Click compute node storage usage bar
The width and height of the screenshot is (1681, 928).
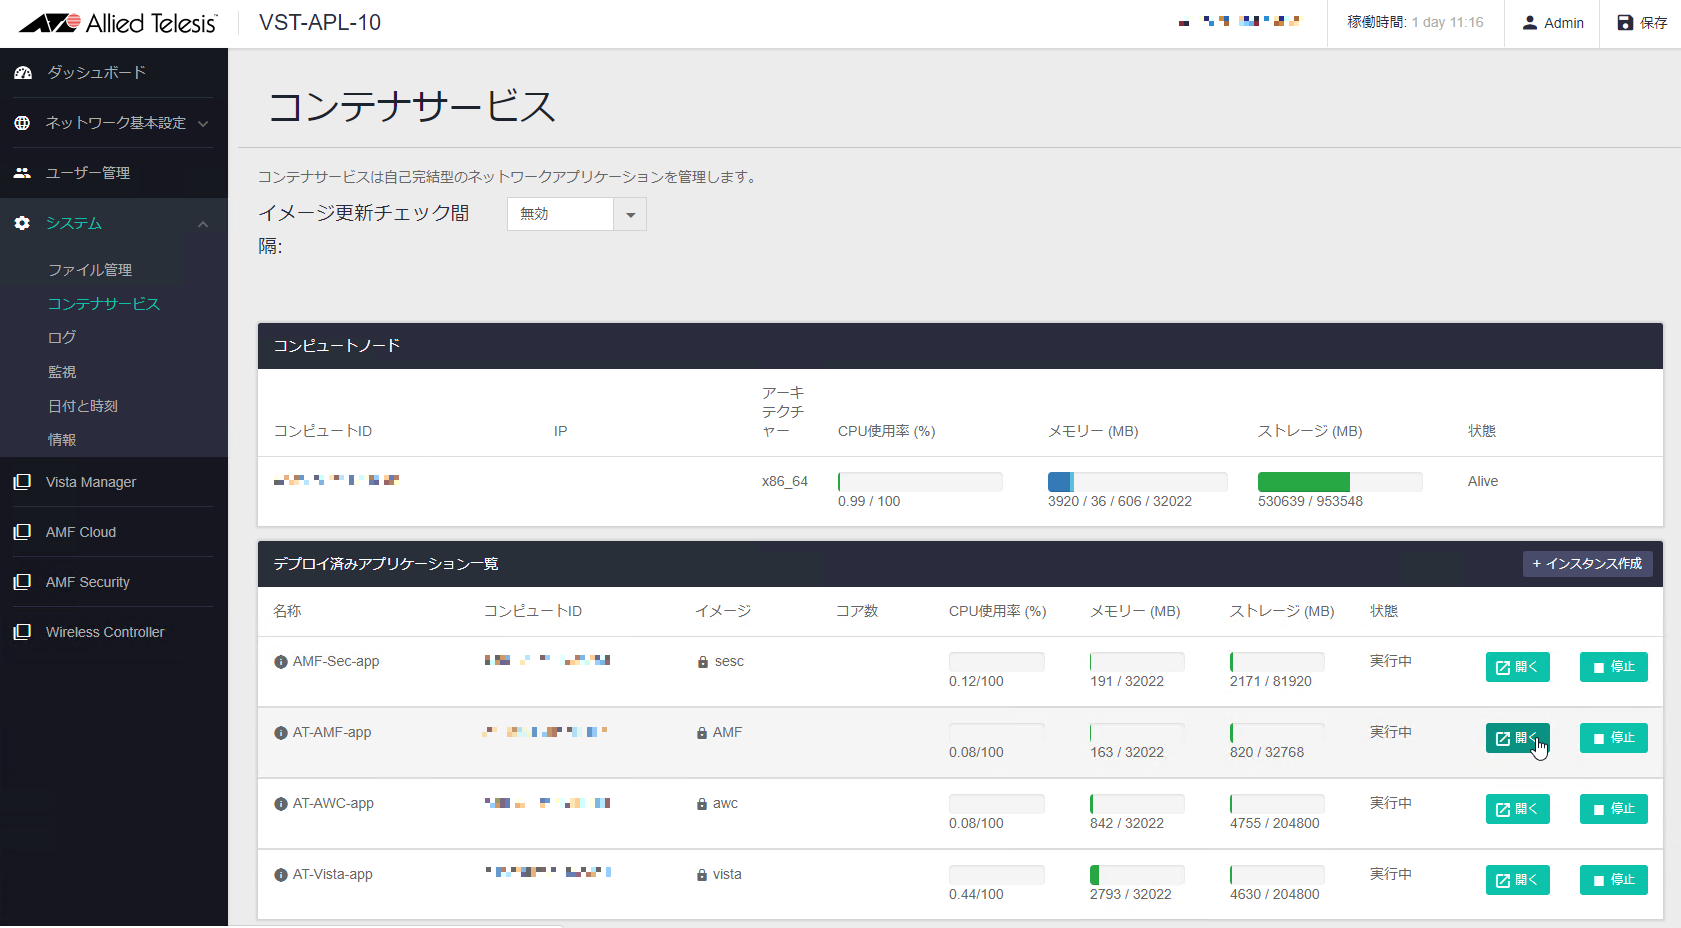[x=1340, y=482]
